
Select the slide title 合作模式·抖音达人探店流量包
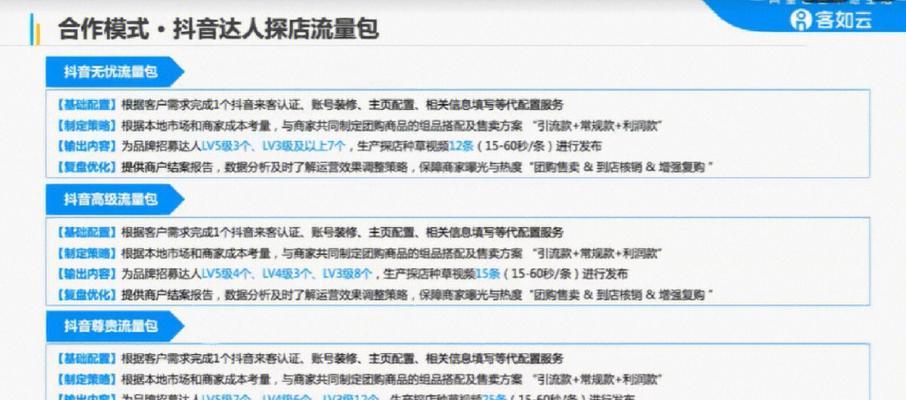(218, 29)
